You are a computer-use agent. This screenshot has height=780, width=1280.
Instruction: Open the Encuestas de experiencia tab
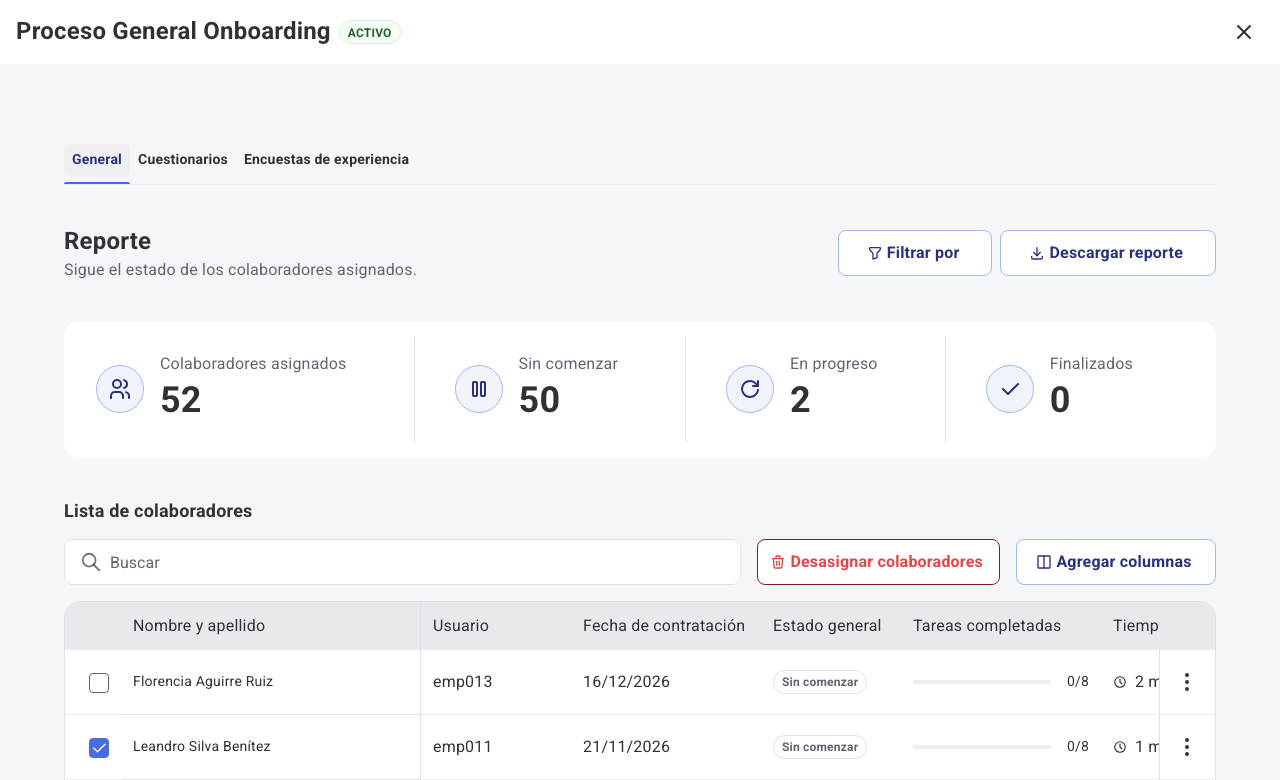click(x=326, y=160)
